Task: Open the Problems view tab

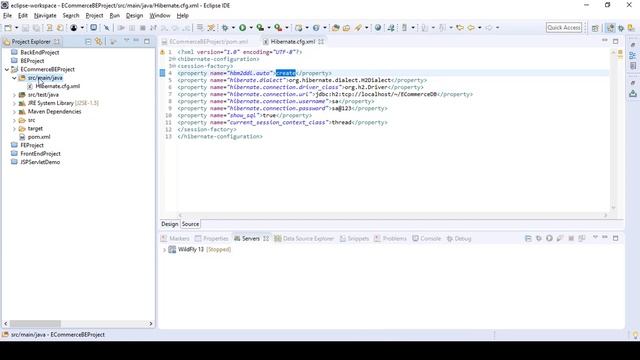Action: [x=390, y=238]
